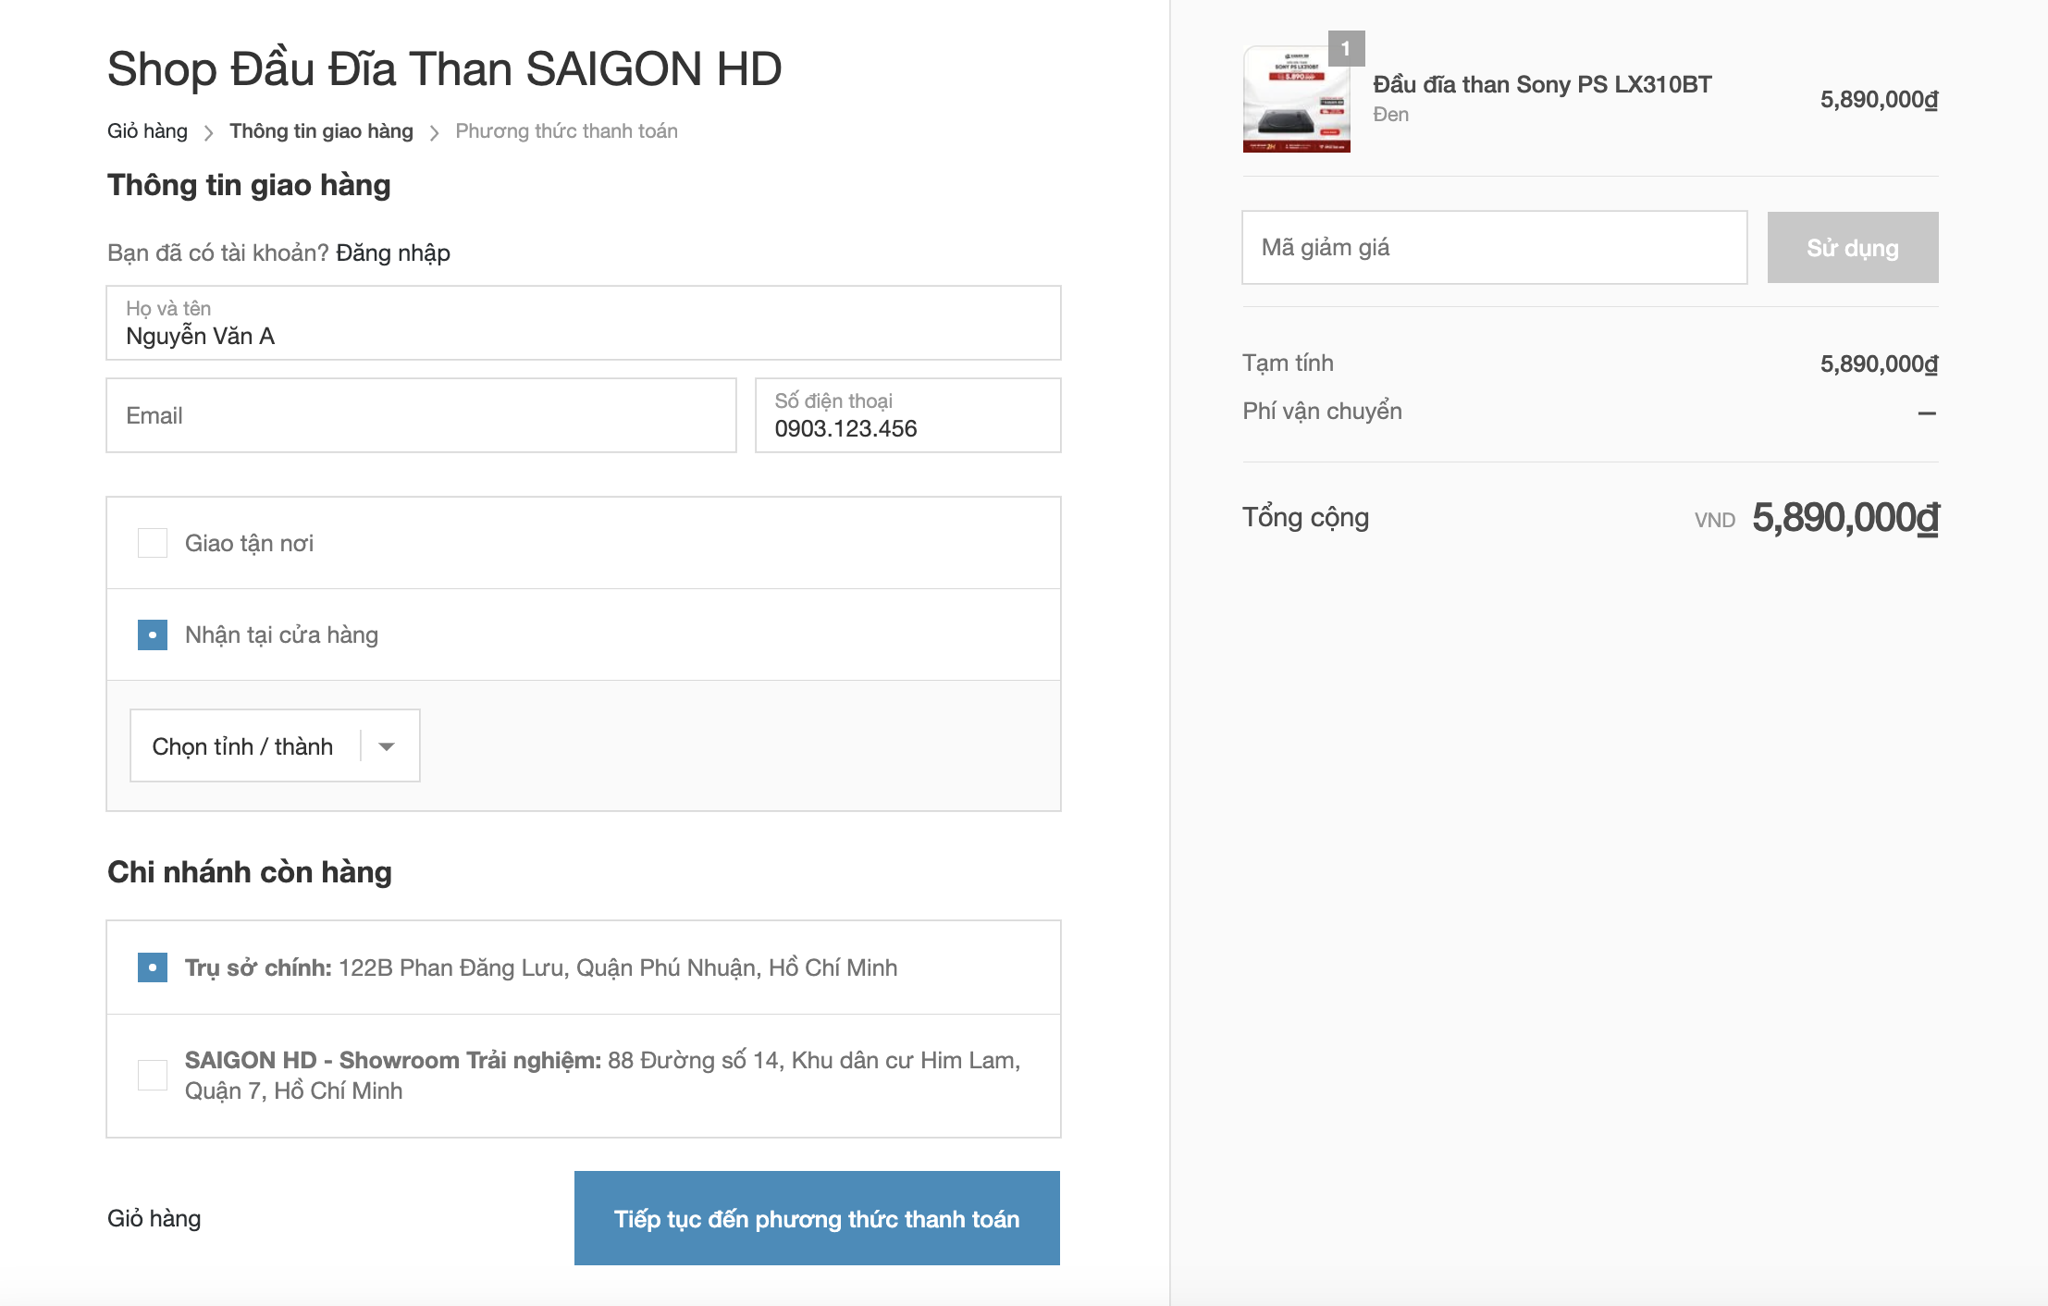Click the chevron before Phương thức thanh toán
Image resolution: width=2048 pixels, height=1306 pixels.
pos(434,133)
